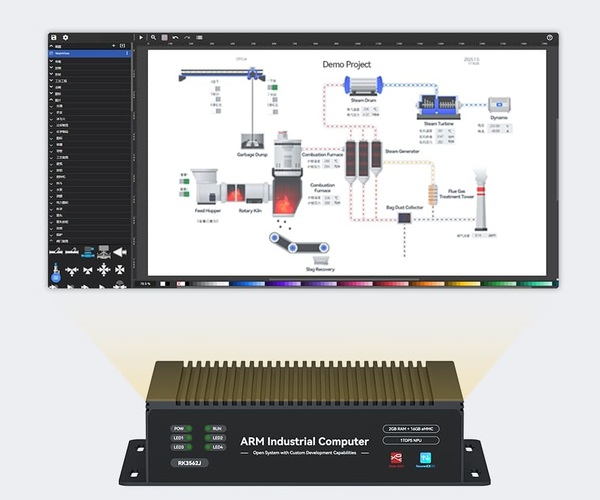Choose an orange shade from the color palette strip
Image resolution: width=600 pixels, height=500 pixels.
point(427,284)
